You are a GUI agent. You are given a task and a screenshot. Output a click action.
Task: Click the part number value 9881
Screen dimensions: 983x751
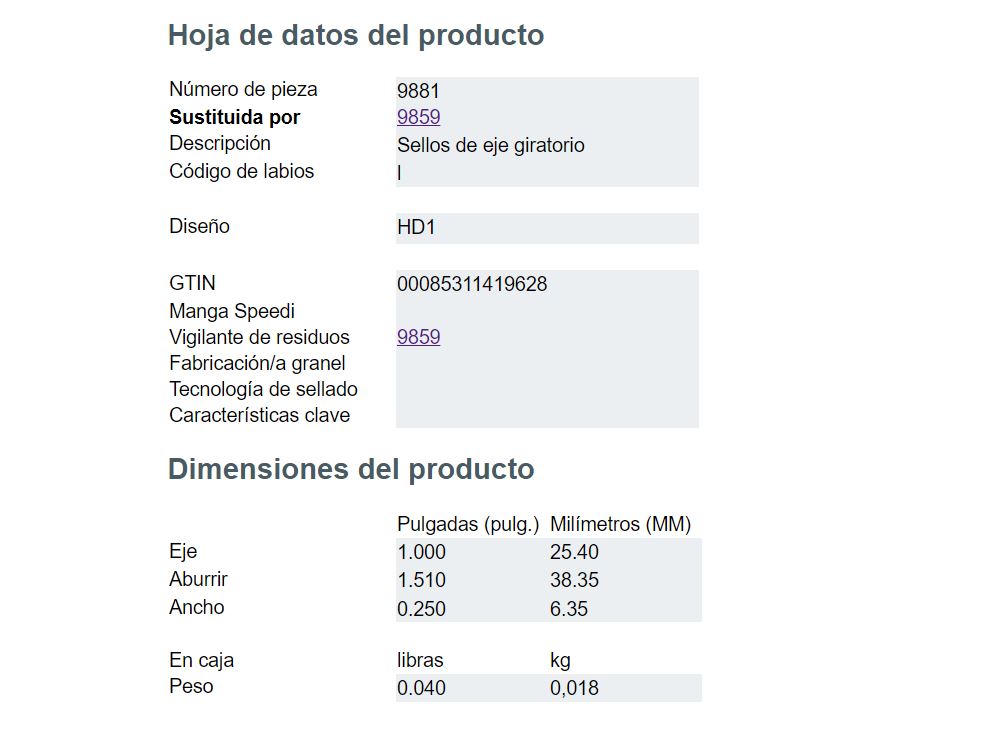pyautogui.click(x=418, y=91)
